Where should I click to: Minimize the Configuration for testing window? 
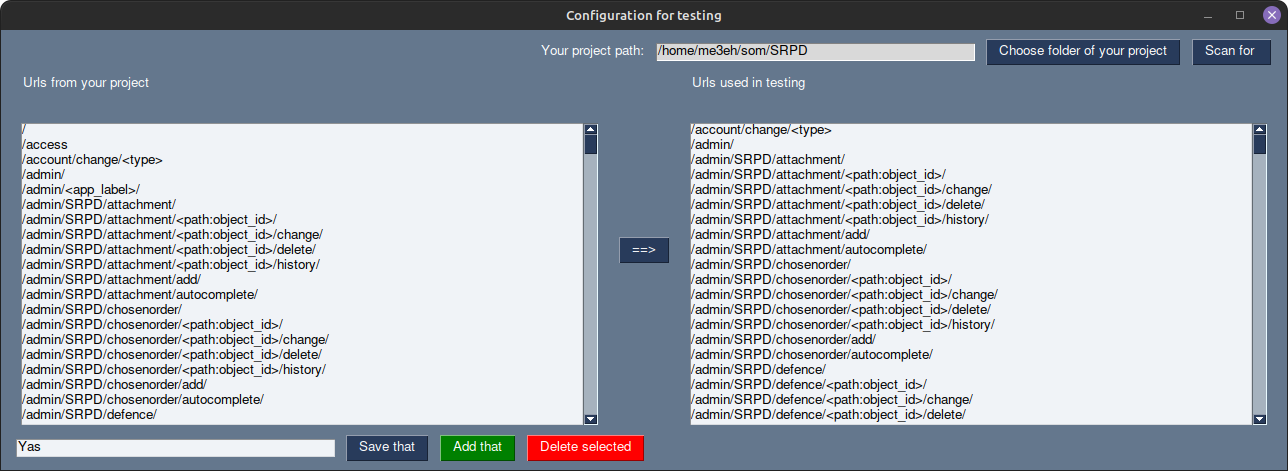click(x=1209, y=15)
